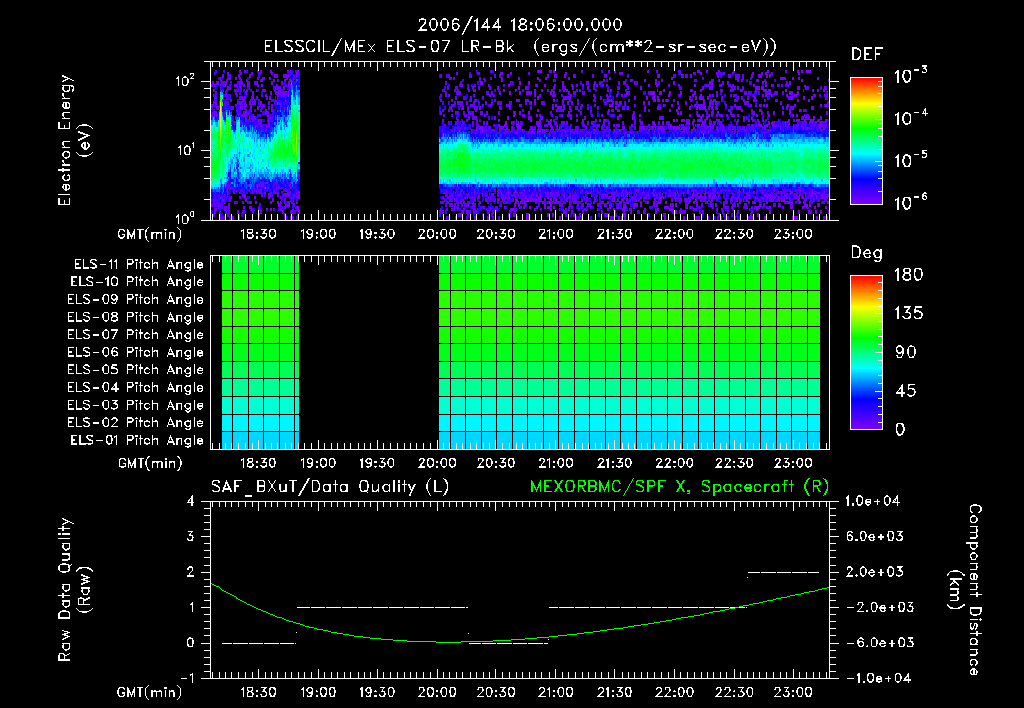1024x708 pixels.
Task: Click the pitch angle grid data gap
Action: click(x=369, y=352)
